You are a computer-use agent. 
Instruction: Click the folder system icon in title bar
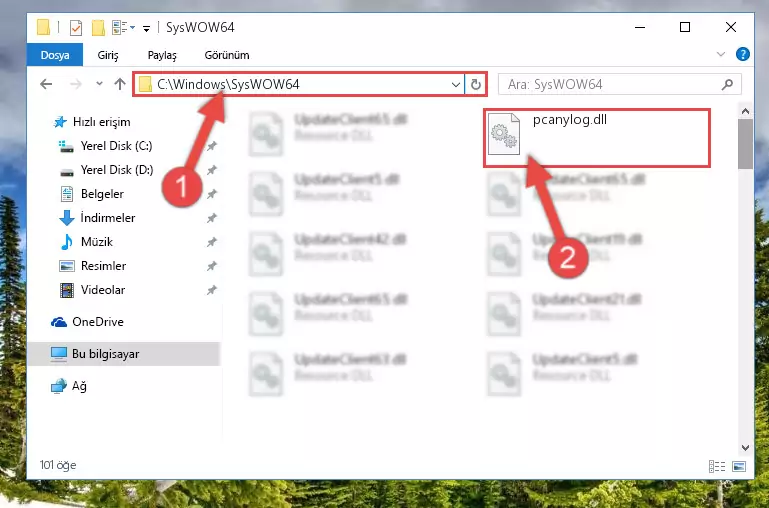click(x=44, y=27)
